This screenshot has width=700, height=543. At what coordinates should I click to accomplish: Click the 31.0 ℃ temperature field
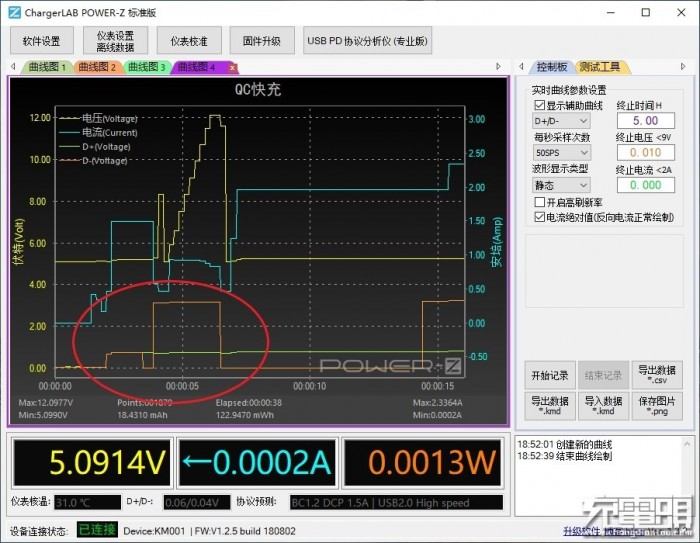coord(88,502)
